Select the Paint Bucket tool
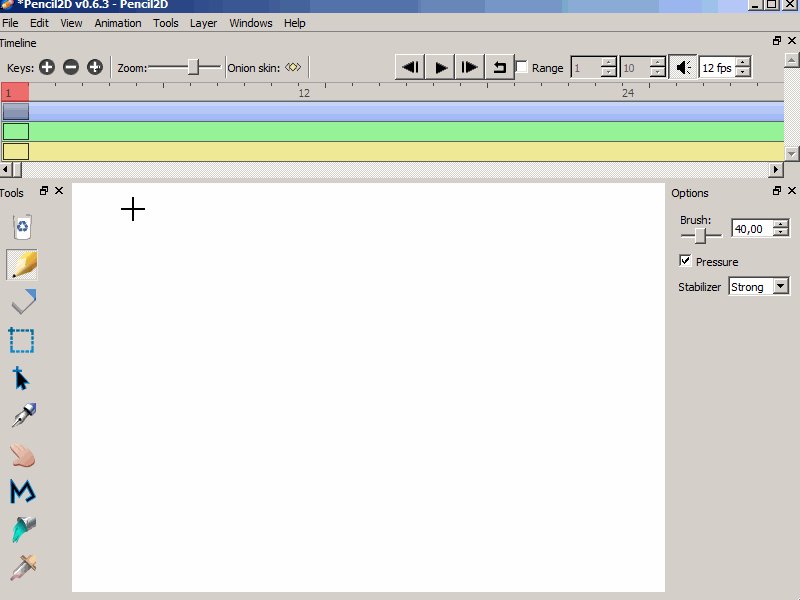800x600 pixels. point(24,529)
